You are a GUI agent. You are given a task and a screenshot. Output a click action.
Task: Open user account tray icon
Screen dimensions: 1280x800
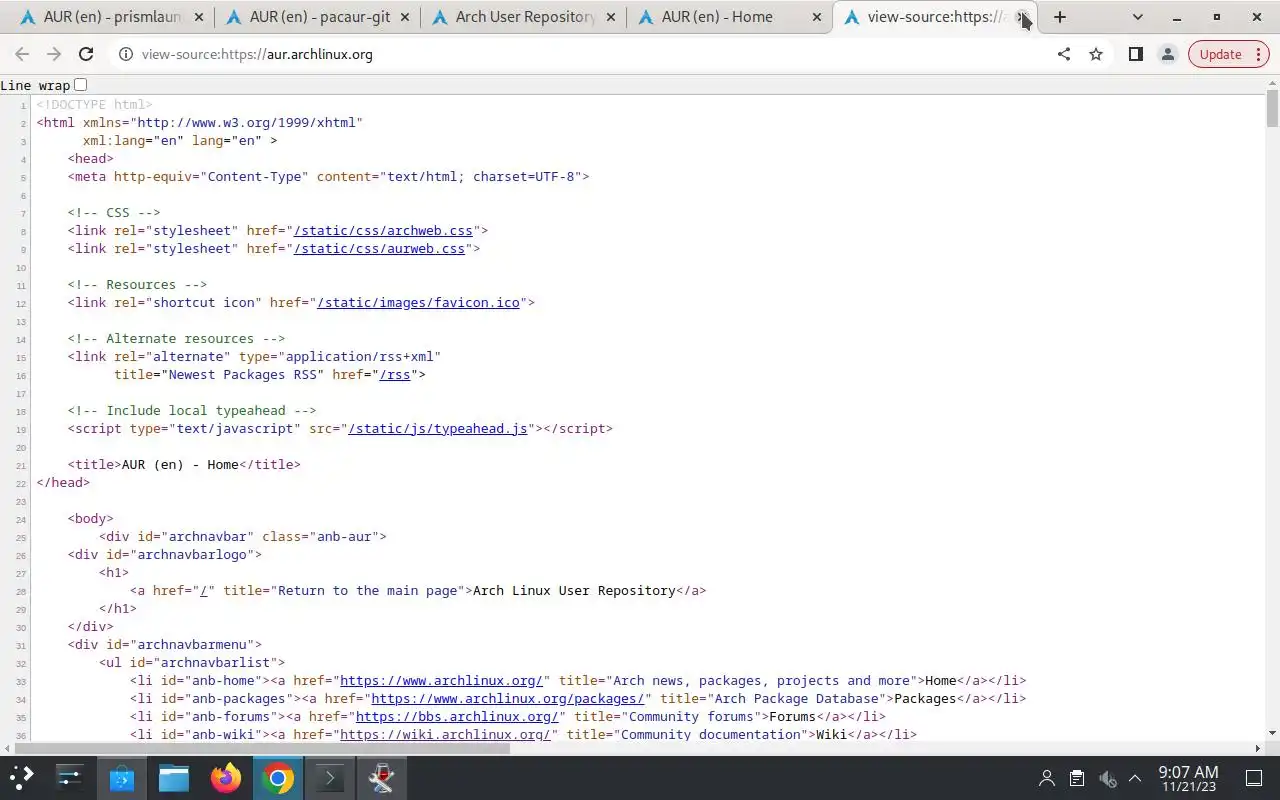pos(1047,778)
